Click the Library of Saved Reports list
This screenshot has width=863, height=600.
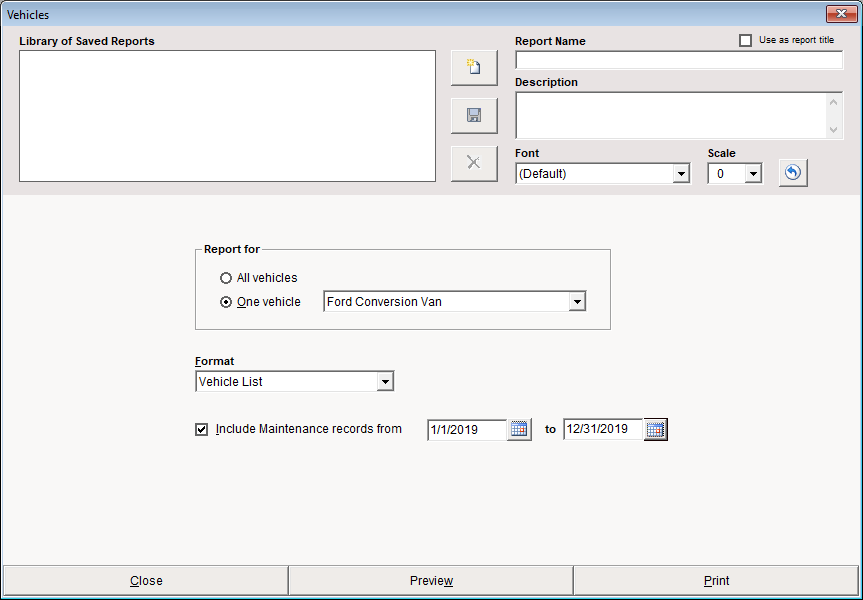(x=227, y=116)
